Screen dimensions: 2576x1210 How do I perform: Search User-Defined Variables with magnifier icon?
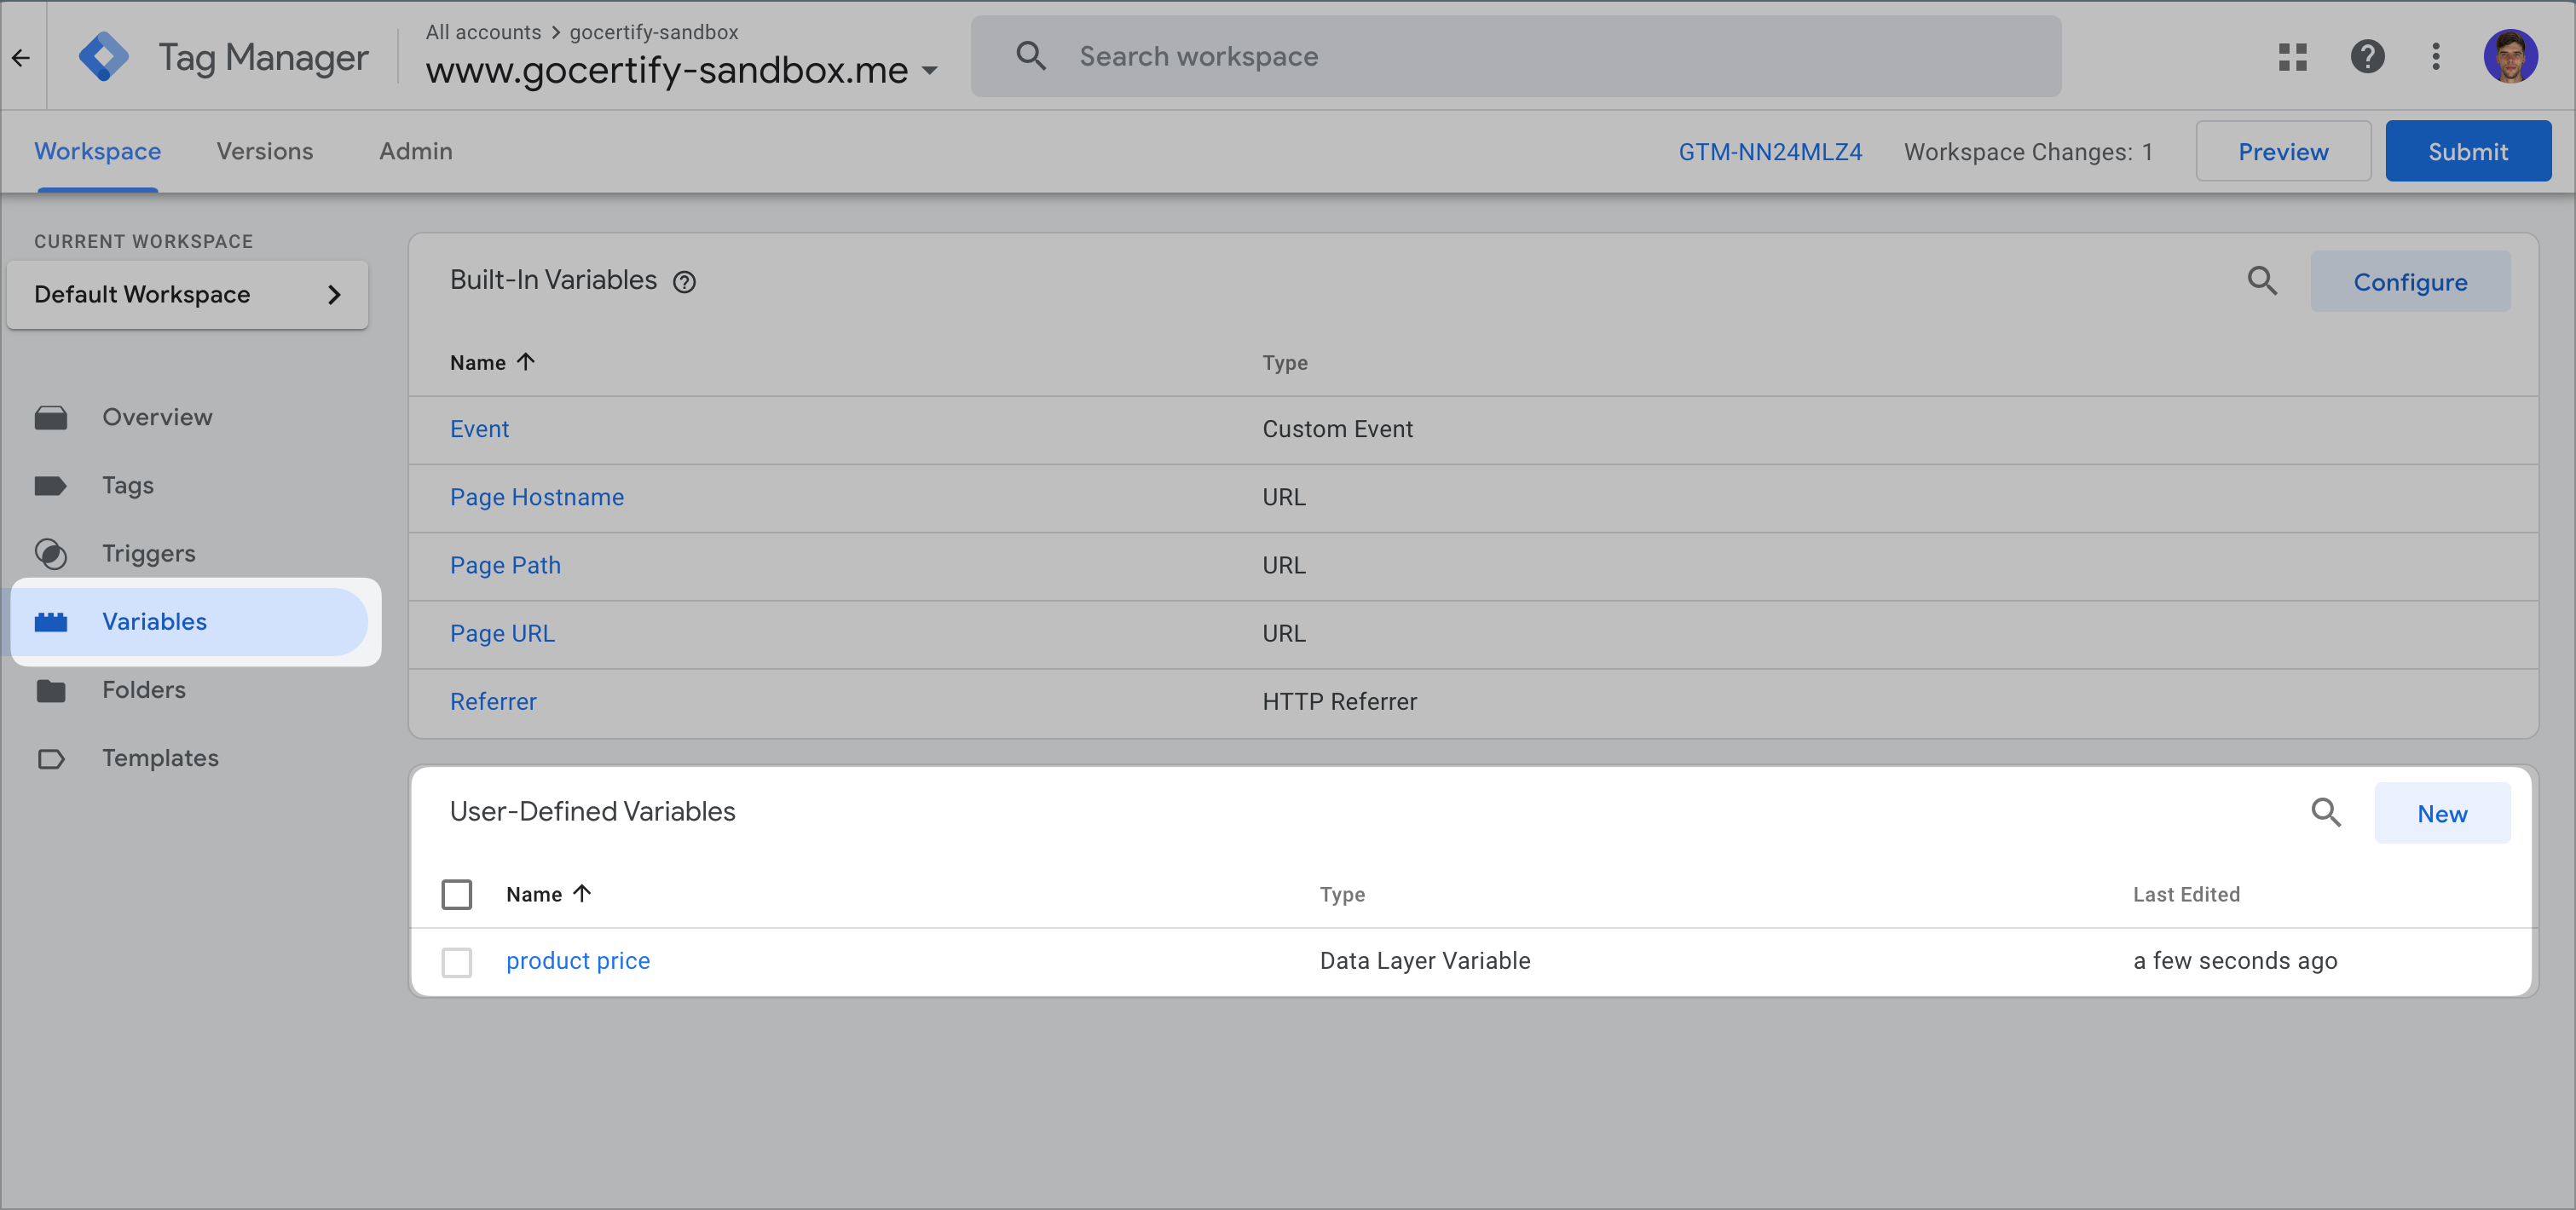click(x=2325, y=813)
